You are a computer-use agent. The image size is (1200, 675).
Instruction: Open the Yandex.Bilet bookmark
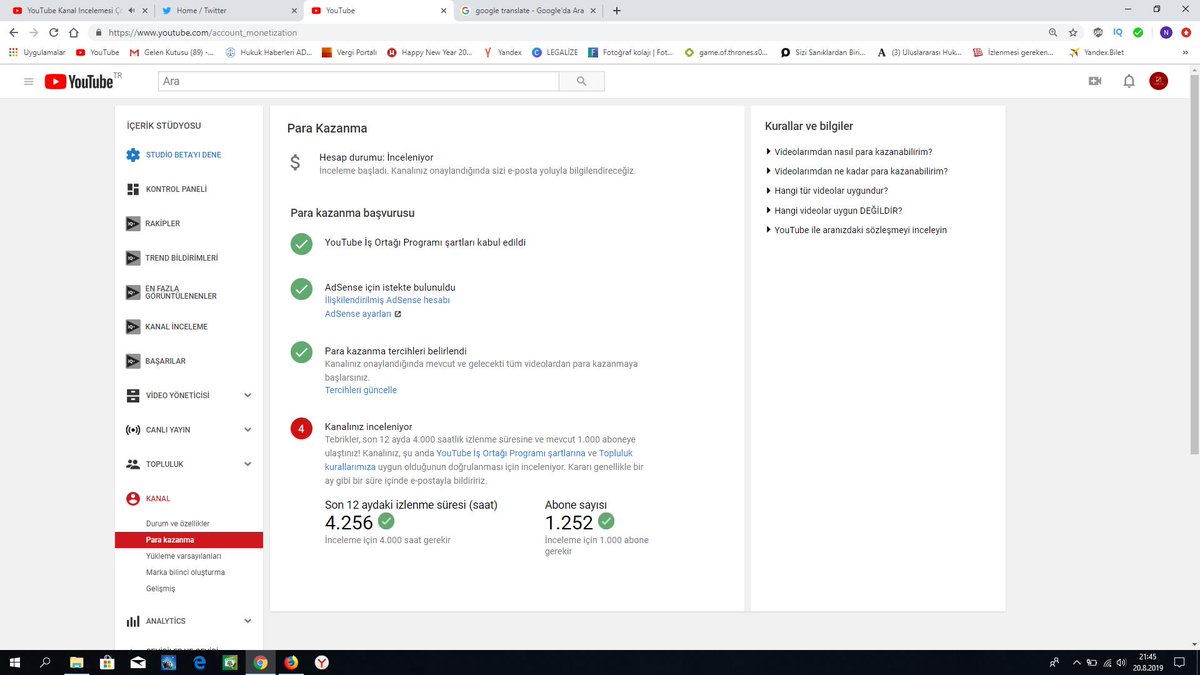coord(1096,52)
